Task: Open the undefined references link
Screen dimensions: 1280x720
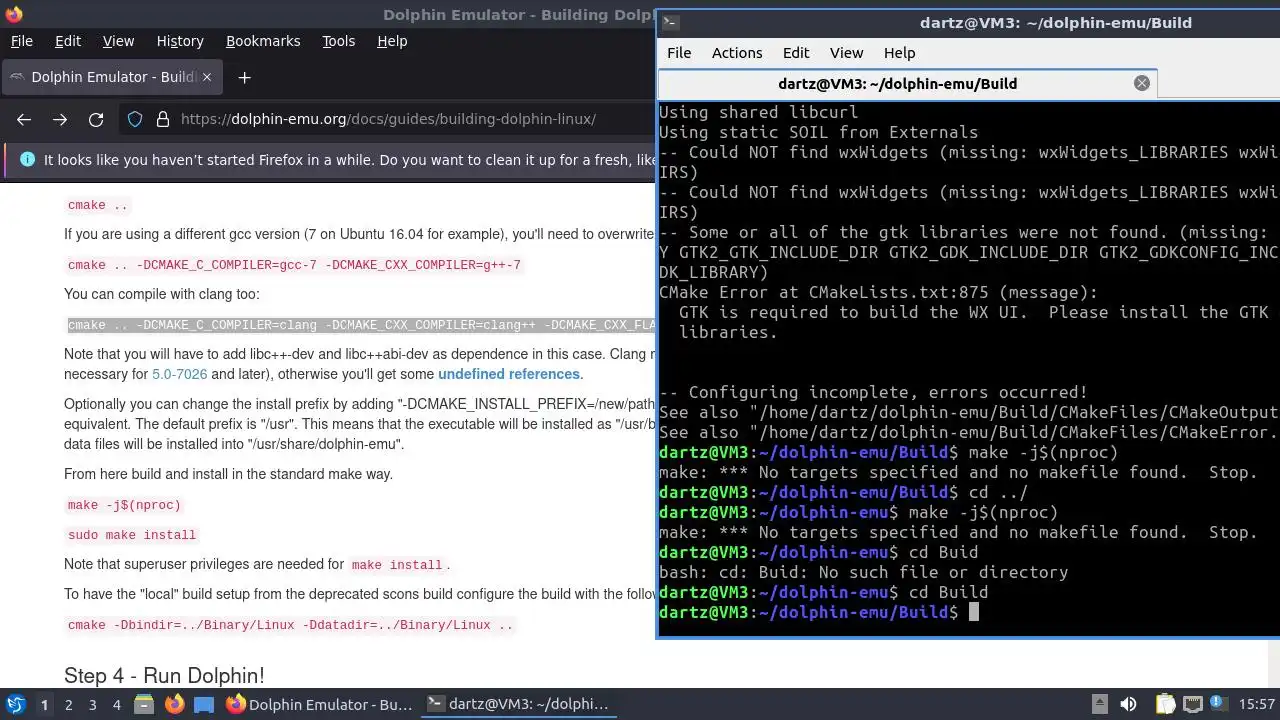Action: [x=508, y=374]
